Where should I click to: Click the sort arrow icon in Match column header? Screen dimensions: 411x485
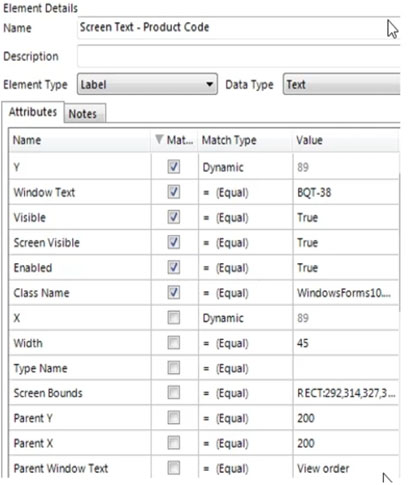pyautogui.click(x=159, y=139)
